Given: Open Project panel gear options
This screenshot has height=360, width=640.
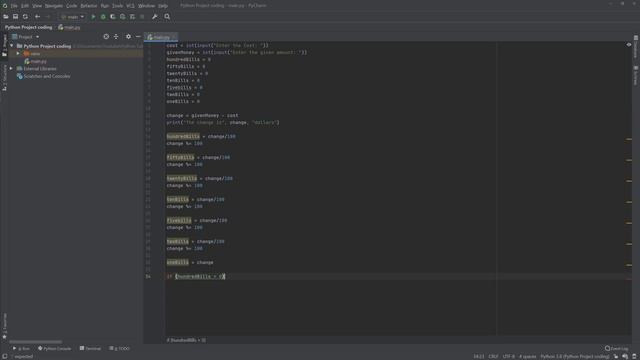Looking at the screenshot, I should [x=129, y=37].
